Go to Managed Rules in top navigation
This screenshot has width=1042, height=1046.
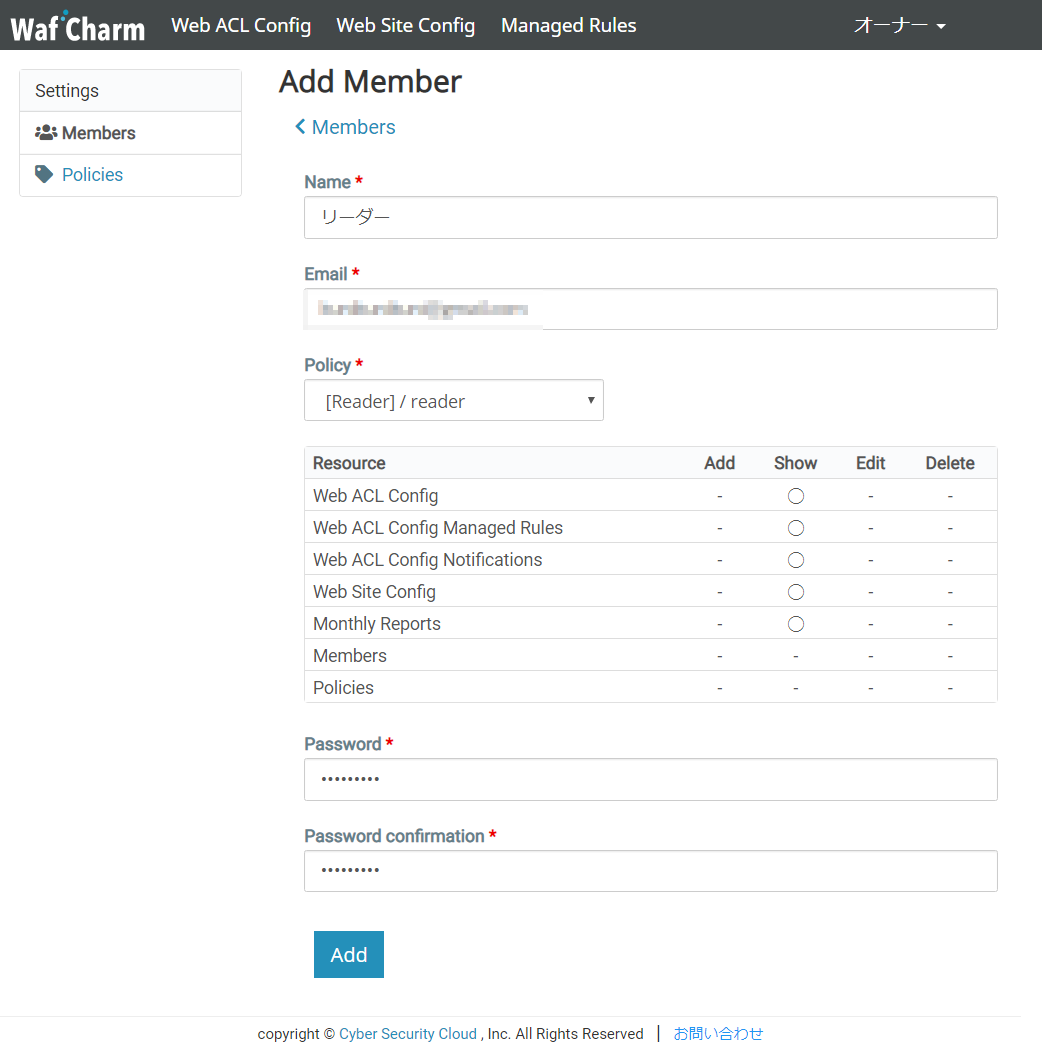568,26
